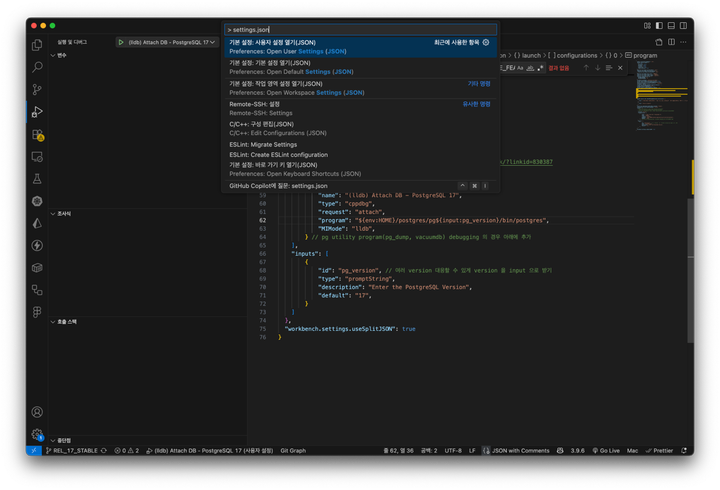This screenshot has height=490, width=720.
Task: Open the Explorer view in the activity bar
Action: pos(37,45)
